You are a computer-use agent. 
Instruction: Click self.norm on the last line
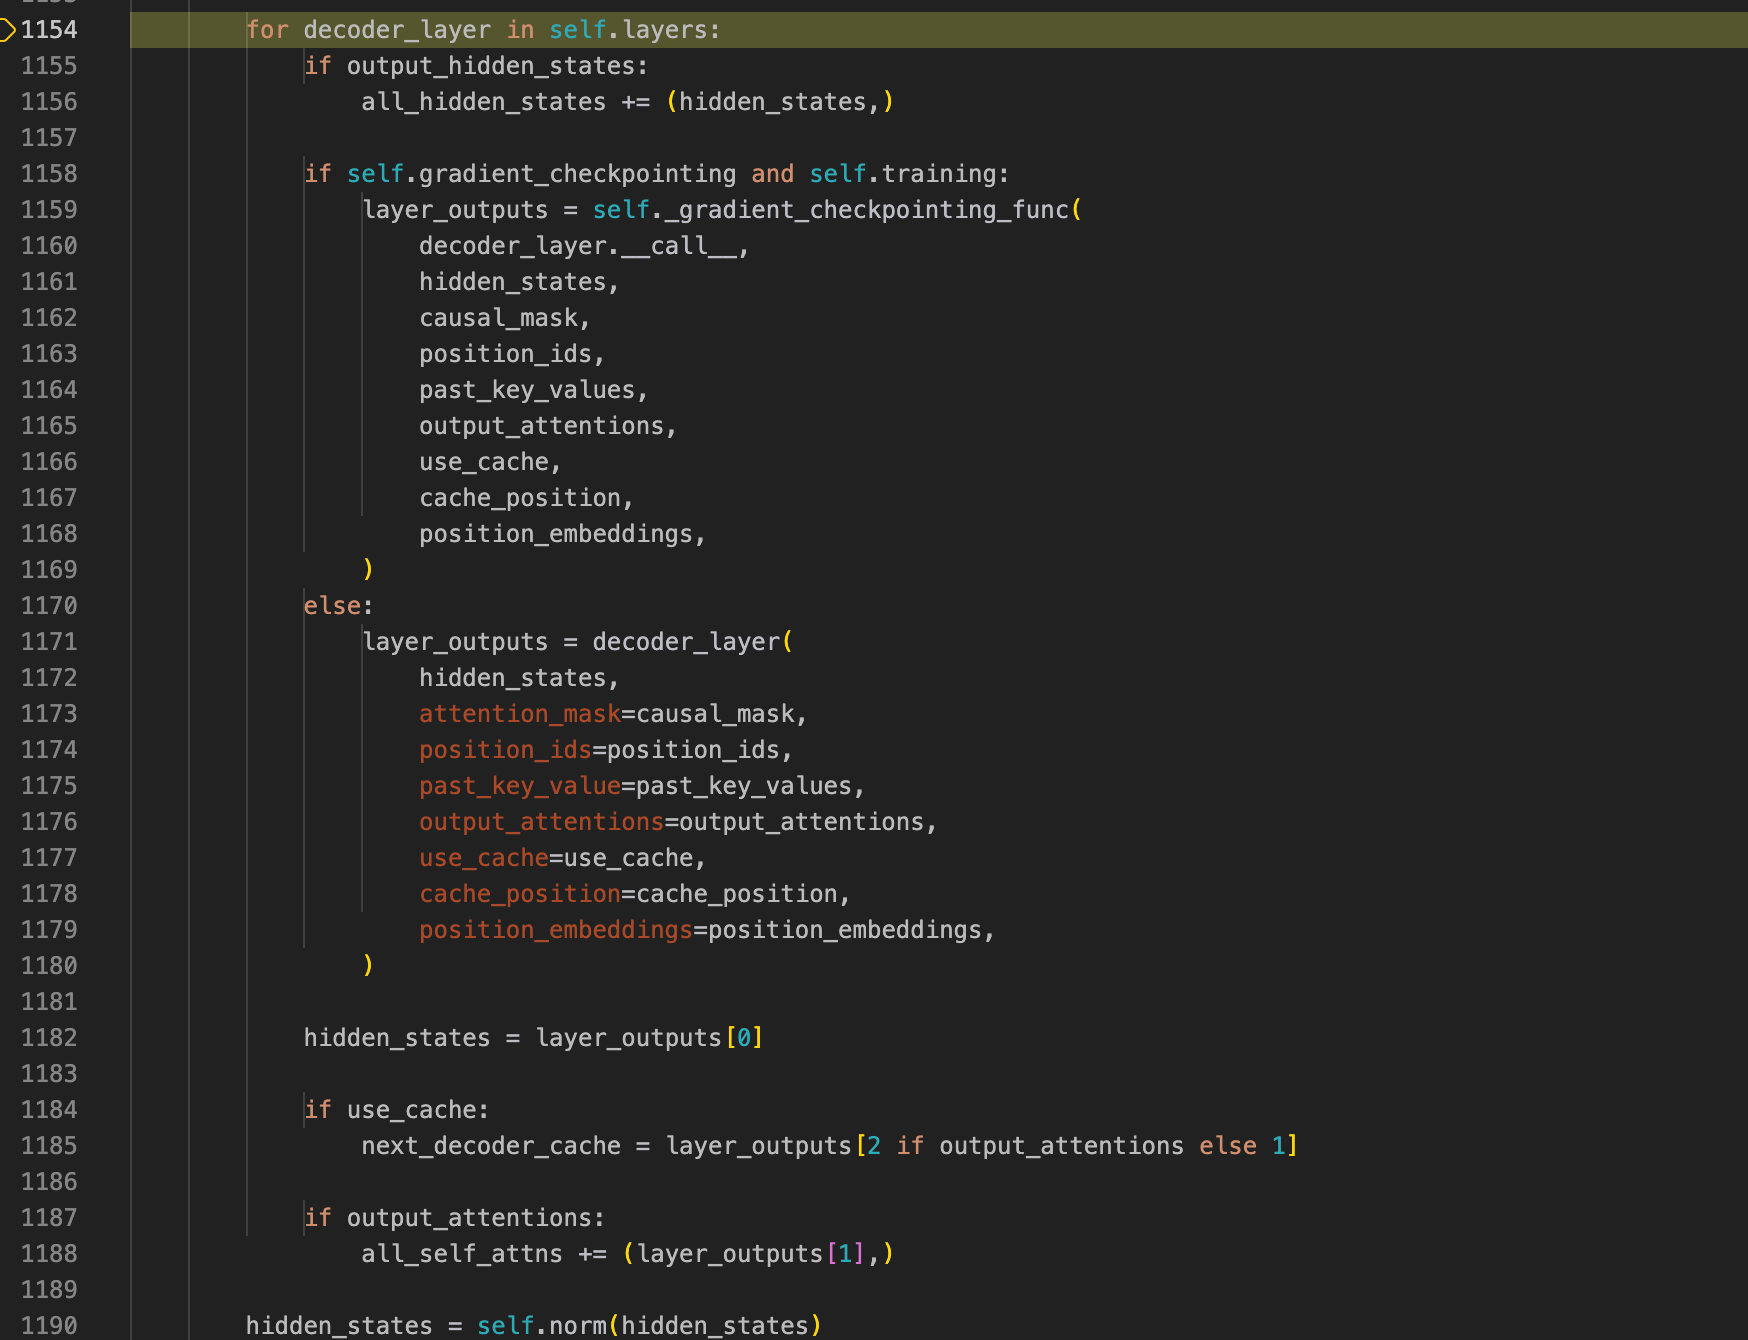540,1326
